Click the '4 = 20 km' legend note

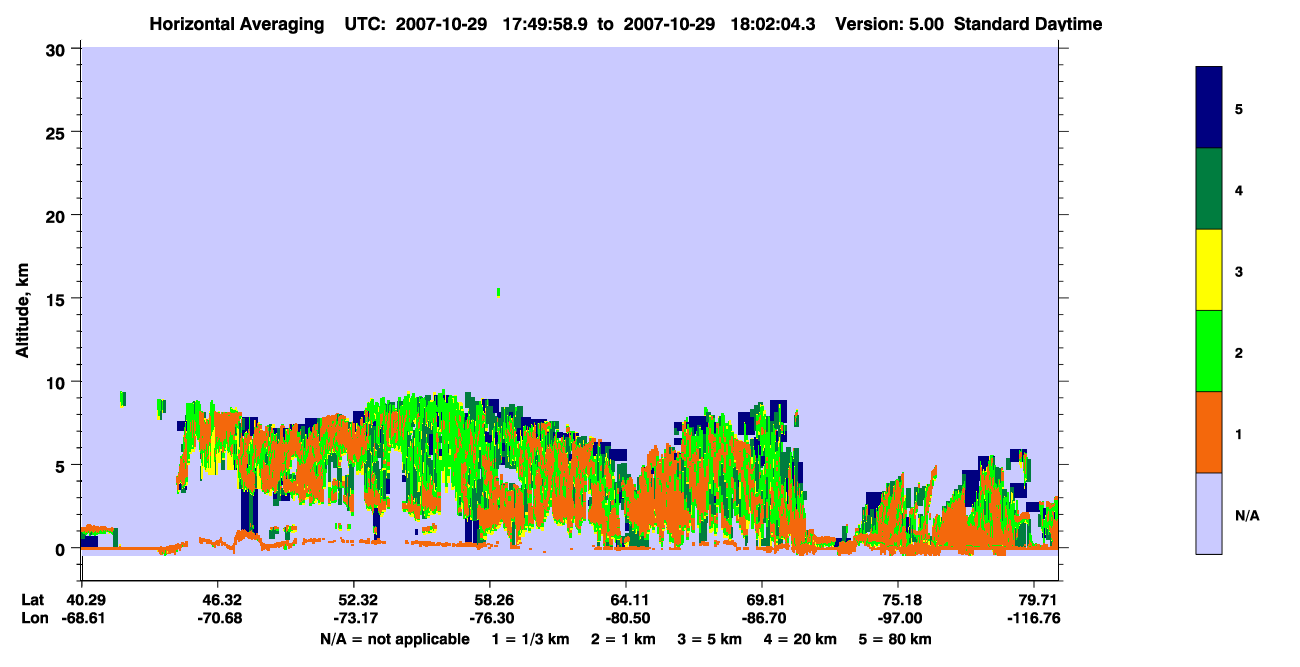pos(800,639)
